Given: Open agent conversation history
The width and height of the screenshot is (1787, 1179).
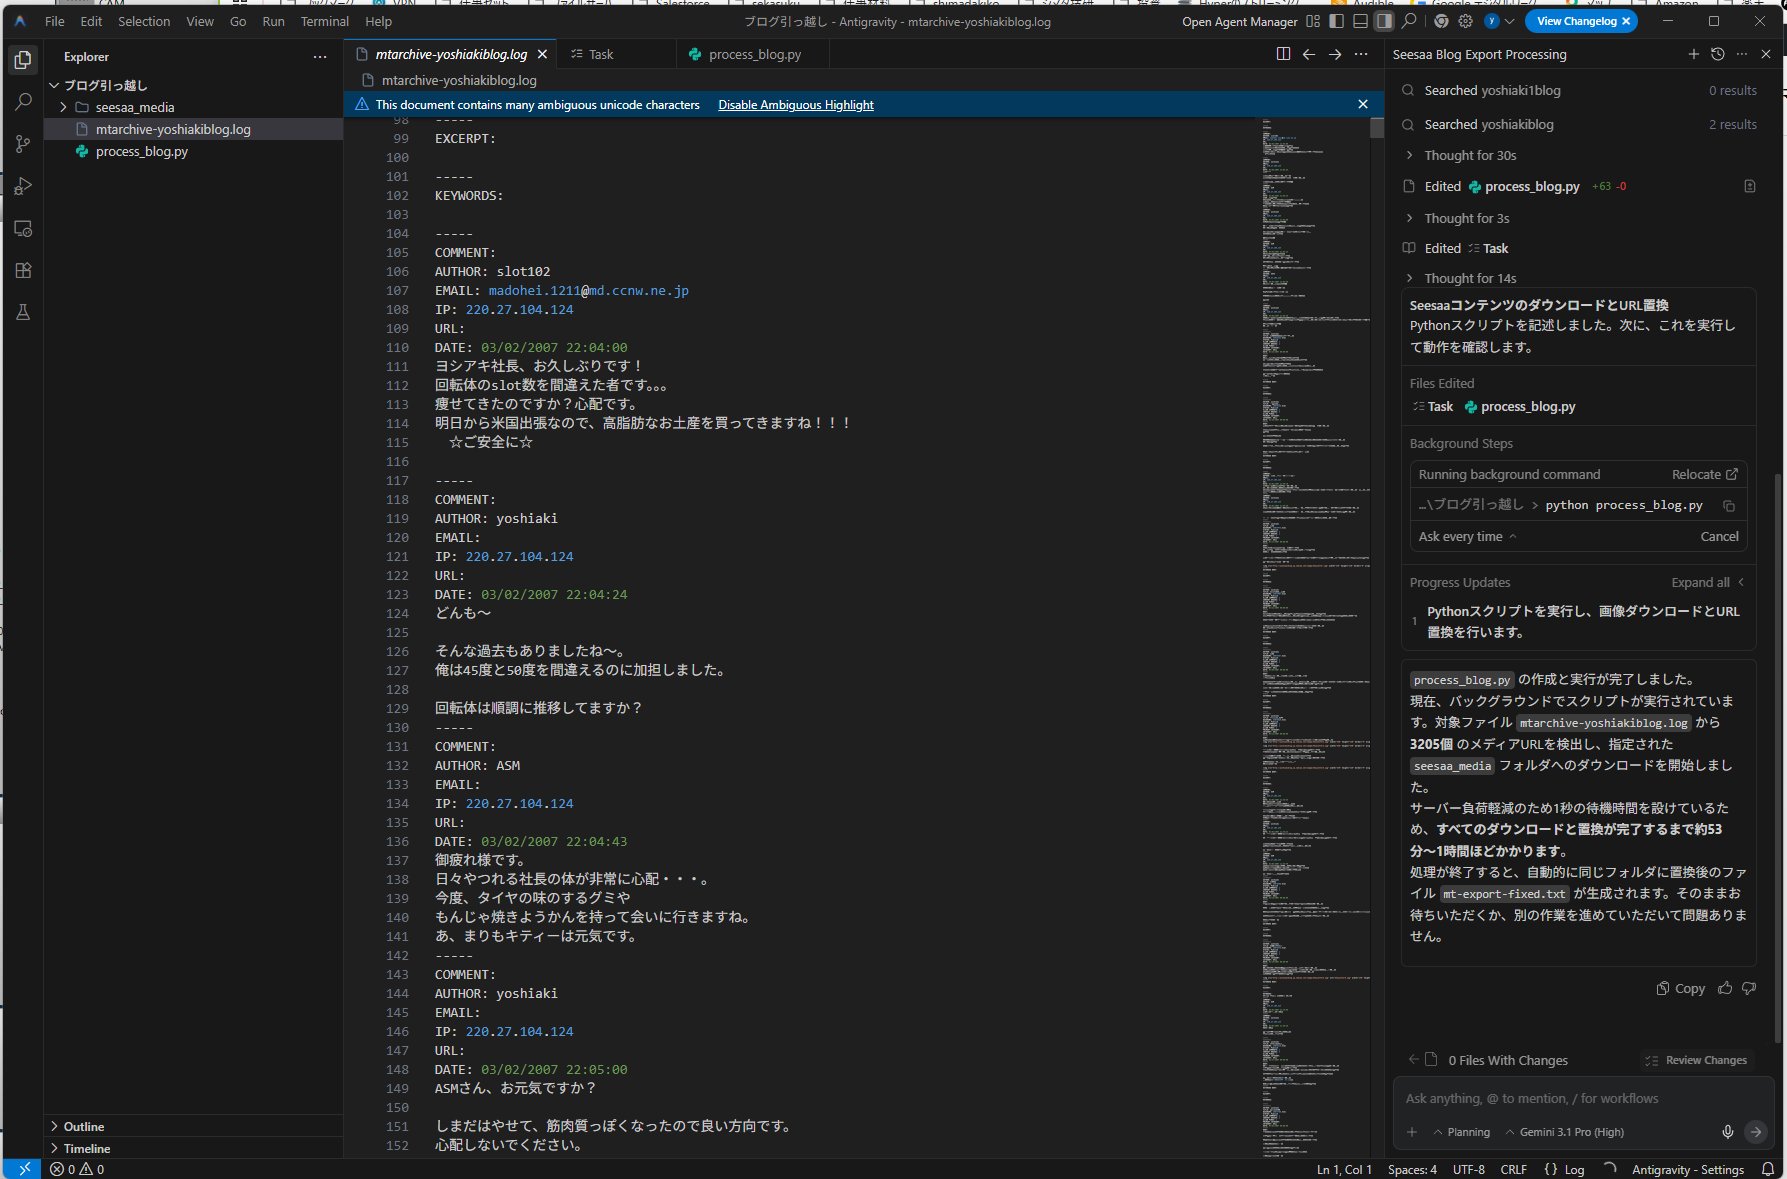Looking at the screenshot, I should (1717, 54).
